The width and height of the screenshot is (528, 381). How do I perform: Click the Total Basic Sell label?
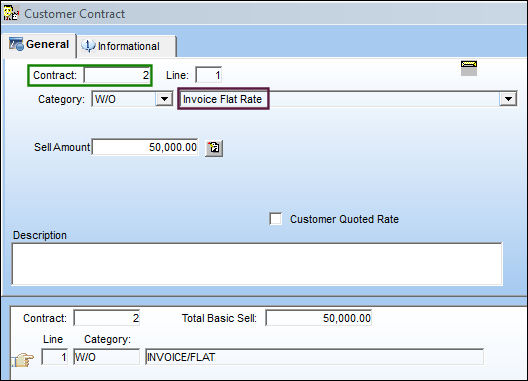coord(219,318)
